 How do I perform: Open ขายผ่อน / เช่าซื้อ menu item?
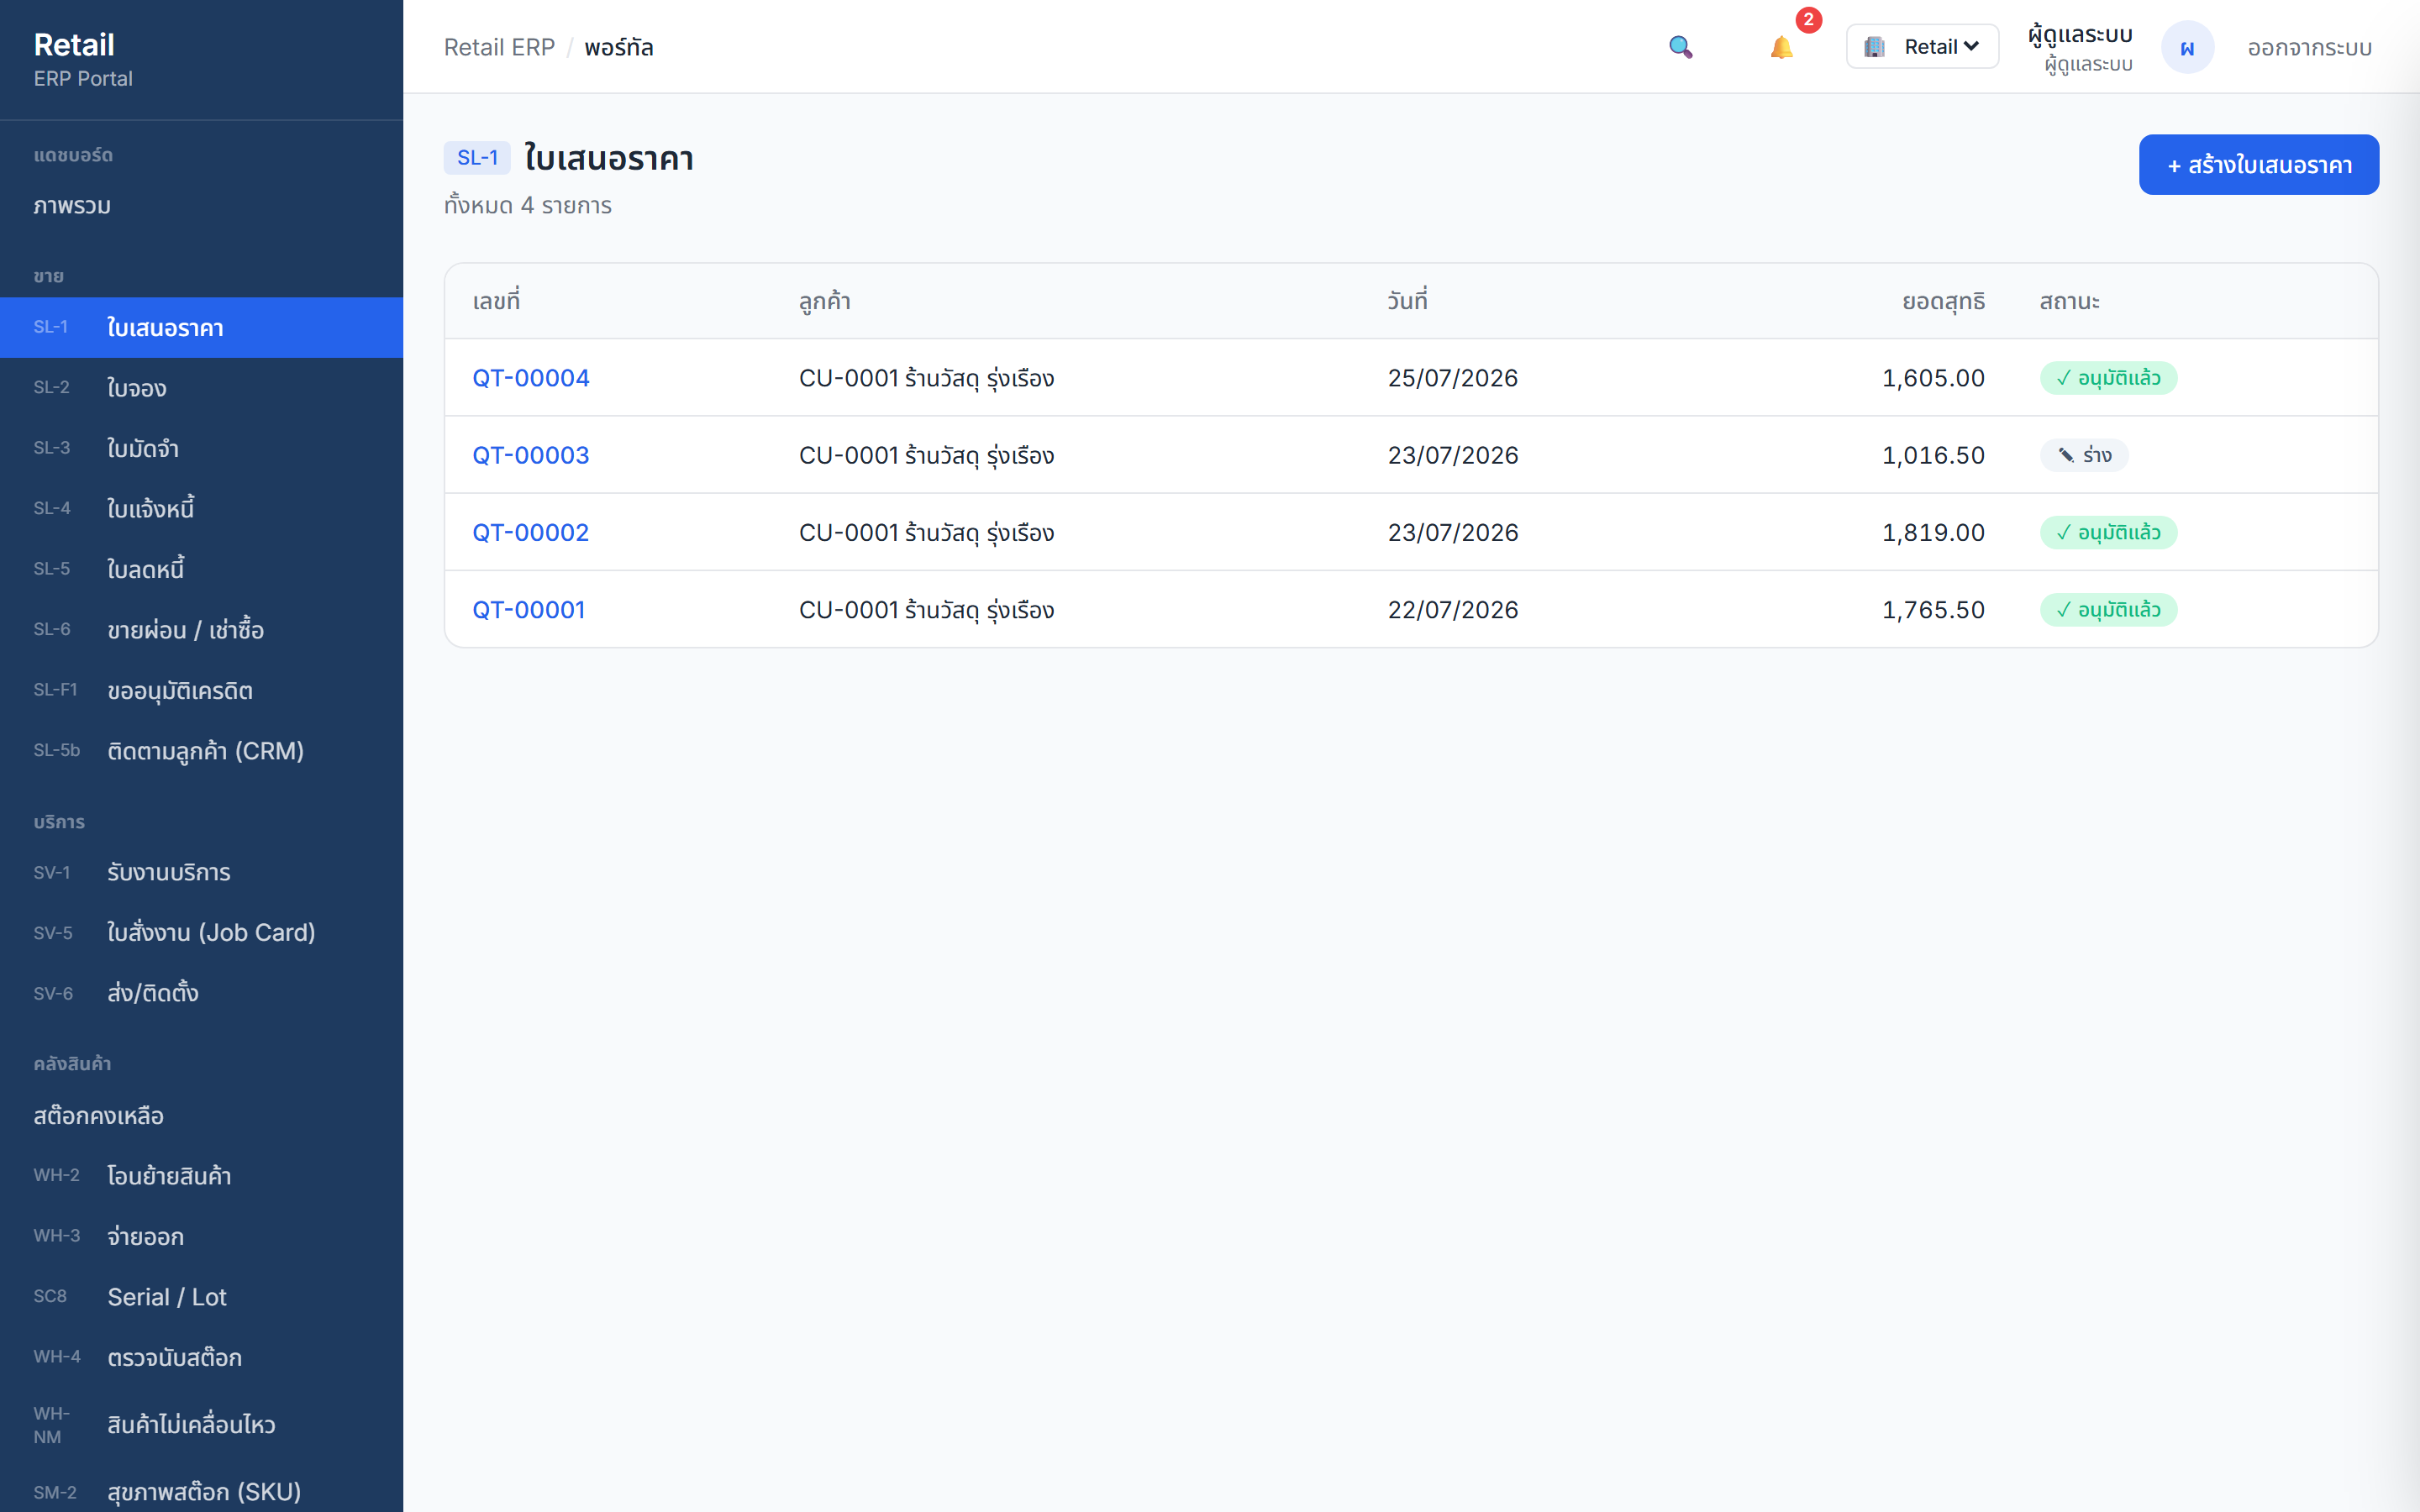(201, 630)
